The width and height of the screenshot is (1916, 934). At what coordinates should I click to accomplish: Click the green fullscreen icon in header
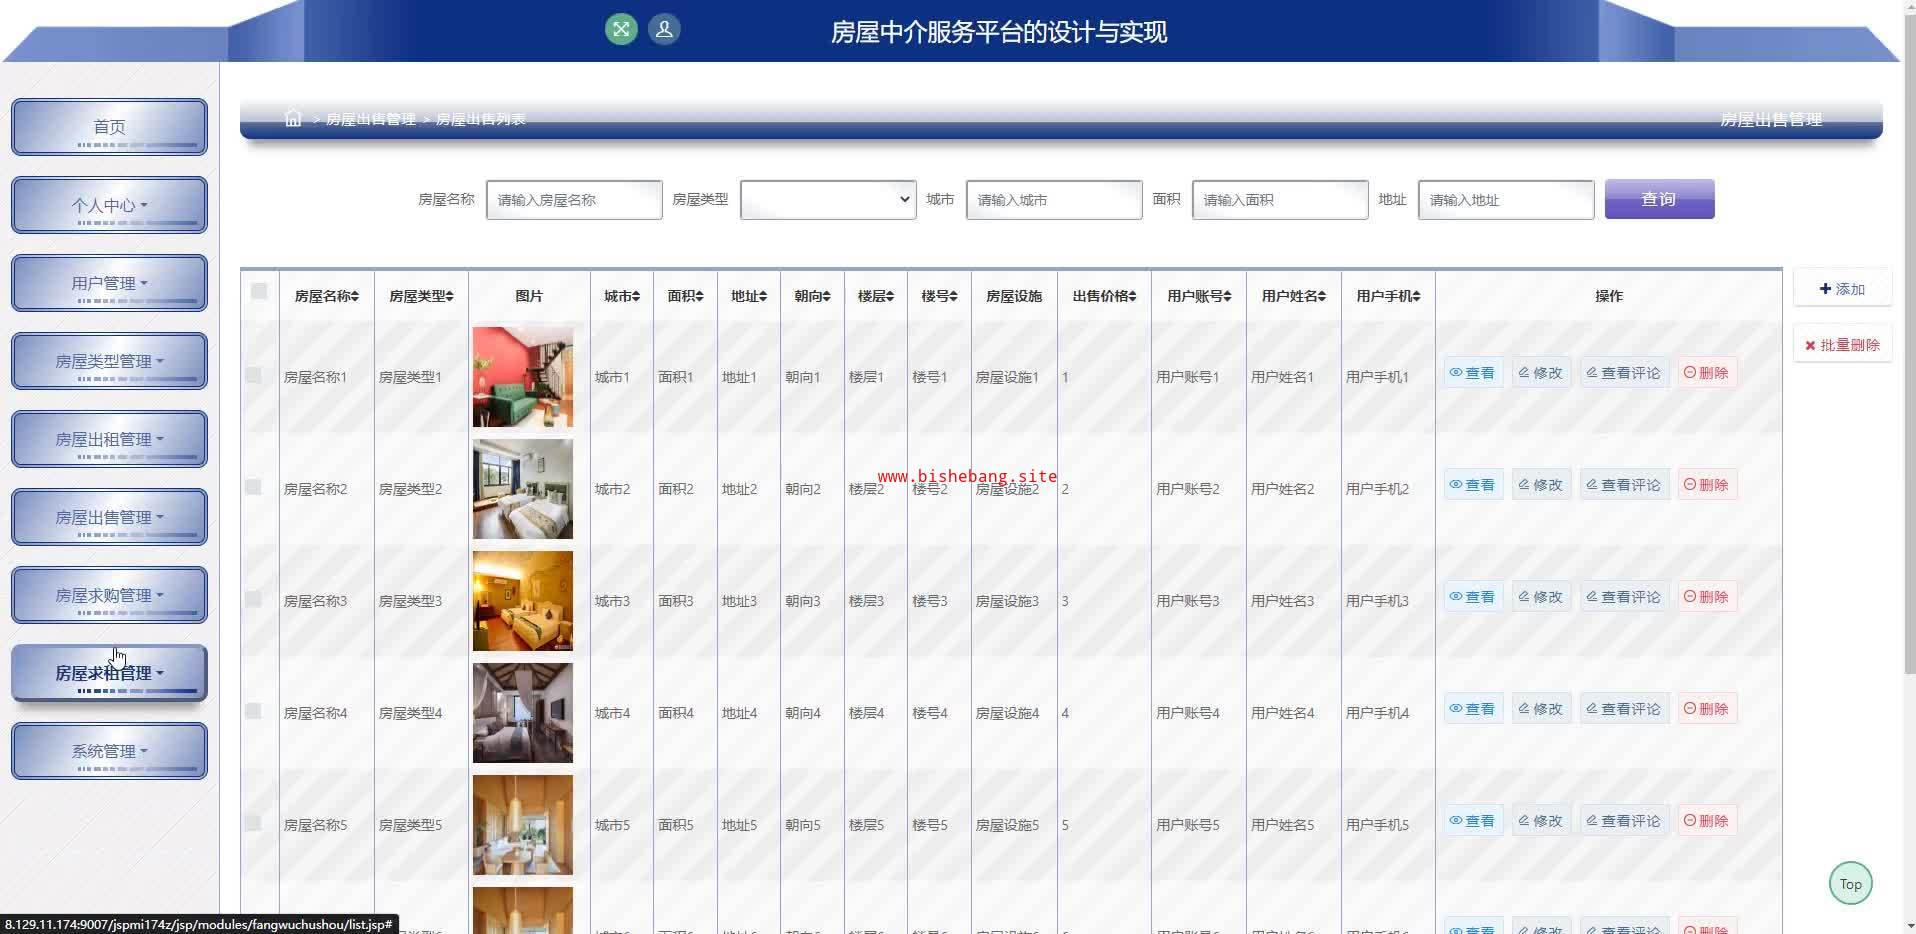(x=621, y=29)
